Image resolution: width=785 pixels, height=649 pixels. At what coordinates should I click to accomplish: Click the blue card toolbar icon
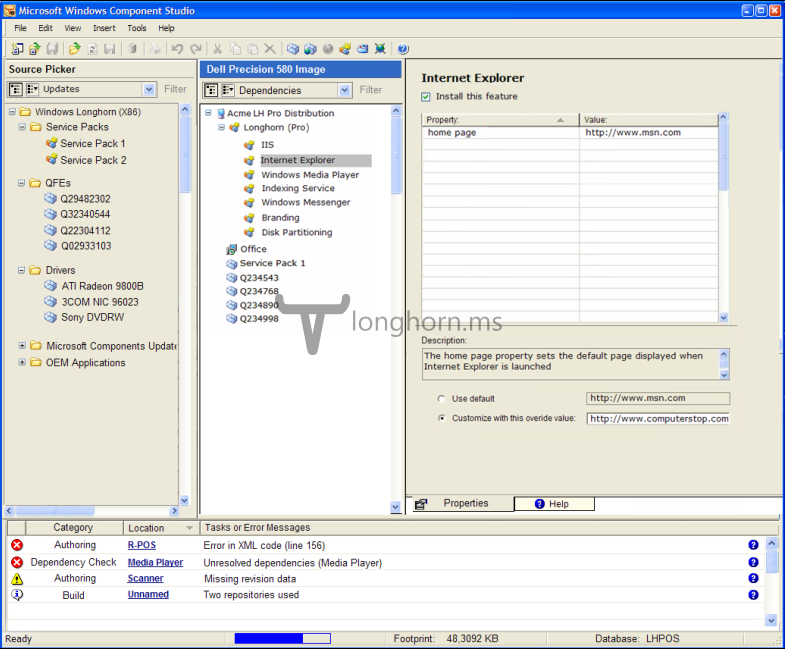pos(362,49)
